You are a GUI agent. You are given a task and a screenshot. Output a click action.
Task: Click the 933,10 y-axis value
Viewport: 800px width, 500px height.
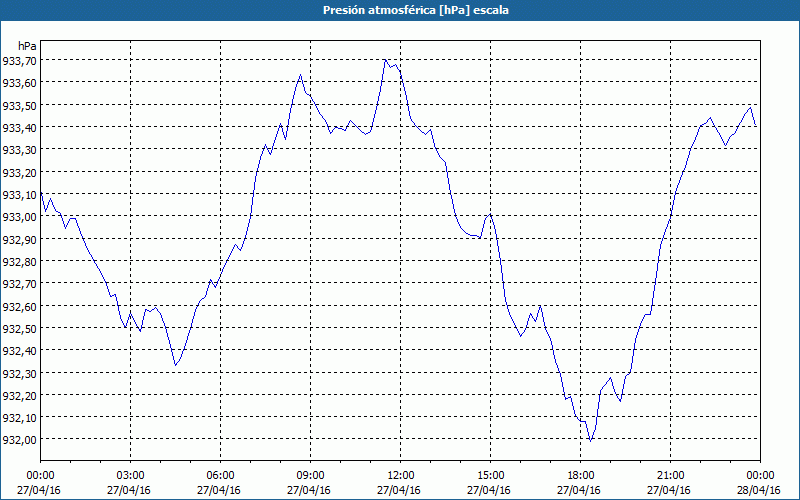point(19,194)
